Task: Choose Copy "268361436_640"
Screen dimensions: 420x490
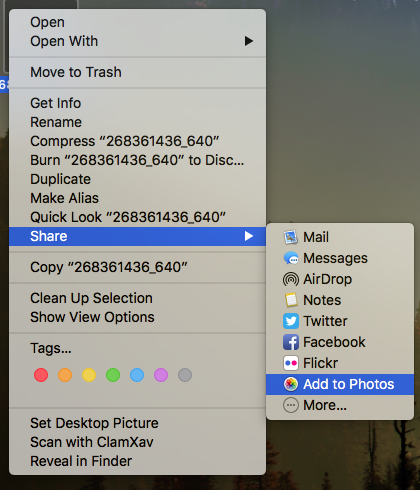Action: click(x=137, y=267)
